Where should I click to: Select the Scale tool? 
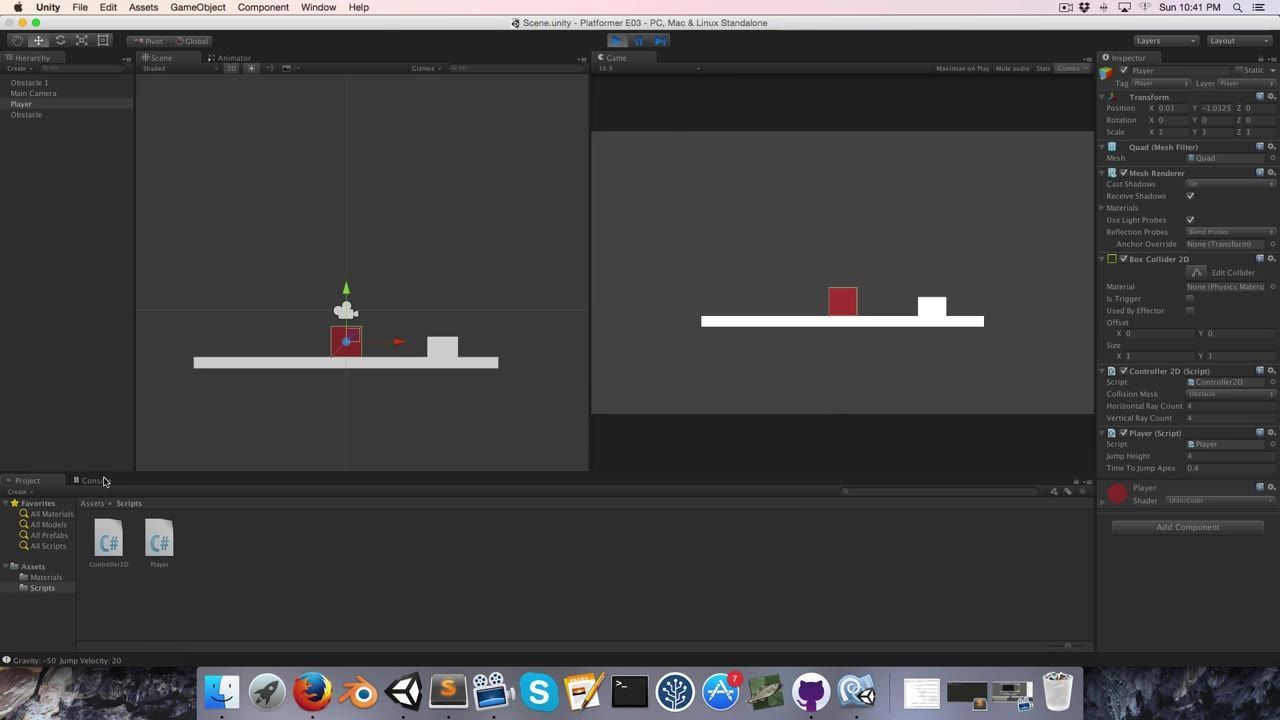point(82,41)
